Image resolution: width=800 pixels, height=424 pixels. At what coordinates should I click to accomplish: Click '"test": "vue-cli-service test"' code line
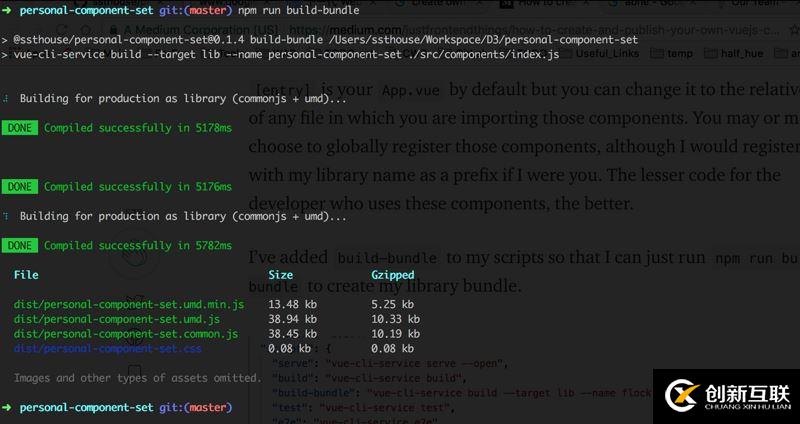tap(363, 408)
